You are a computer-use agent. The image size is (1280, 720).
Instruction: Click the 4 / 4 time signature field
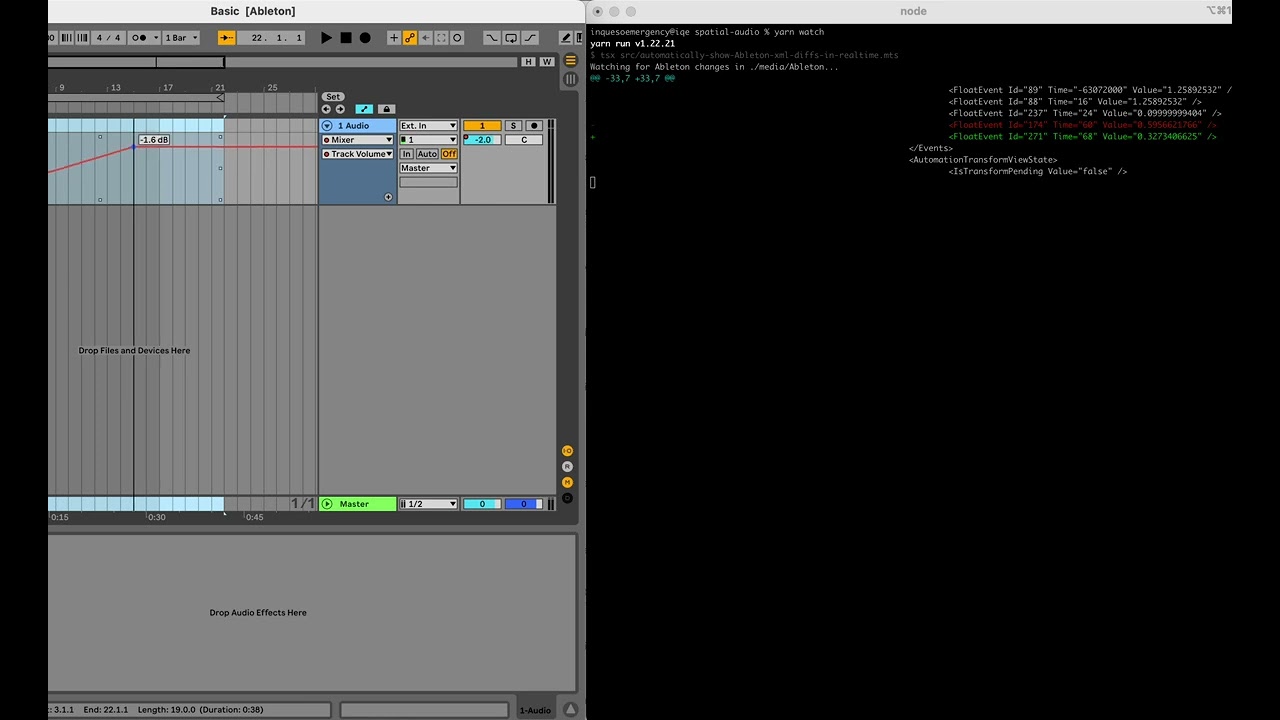[x=108, y=38]
